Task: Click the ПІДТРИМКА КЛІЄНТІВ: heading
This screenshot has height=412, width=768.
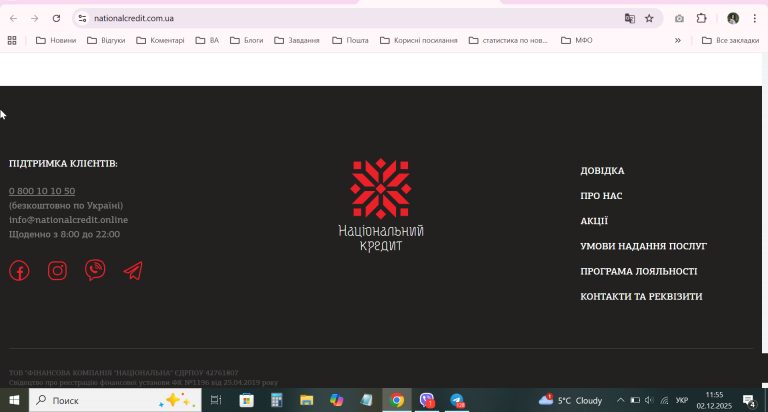Action: point(63,164)
